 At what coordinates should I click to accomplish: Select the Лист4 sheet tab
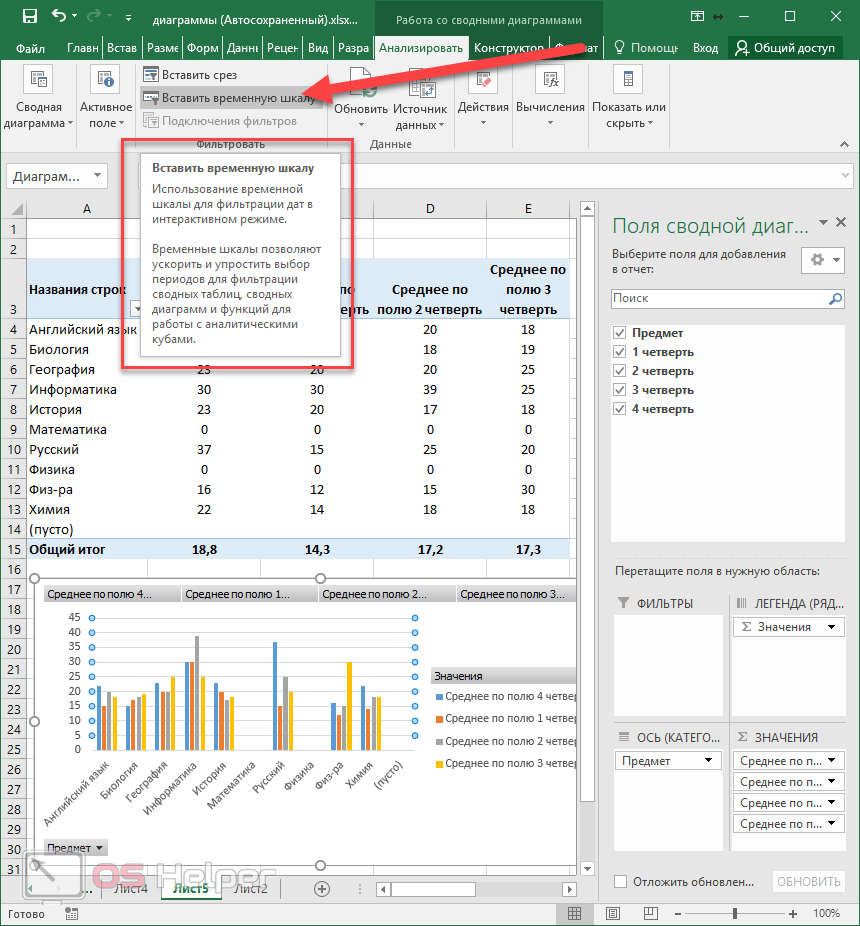point(130,888)
